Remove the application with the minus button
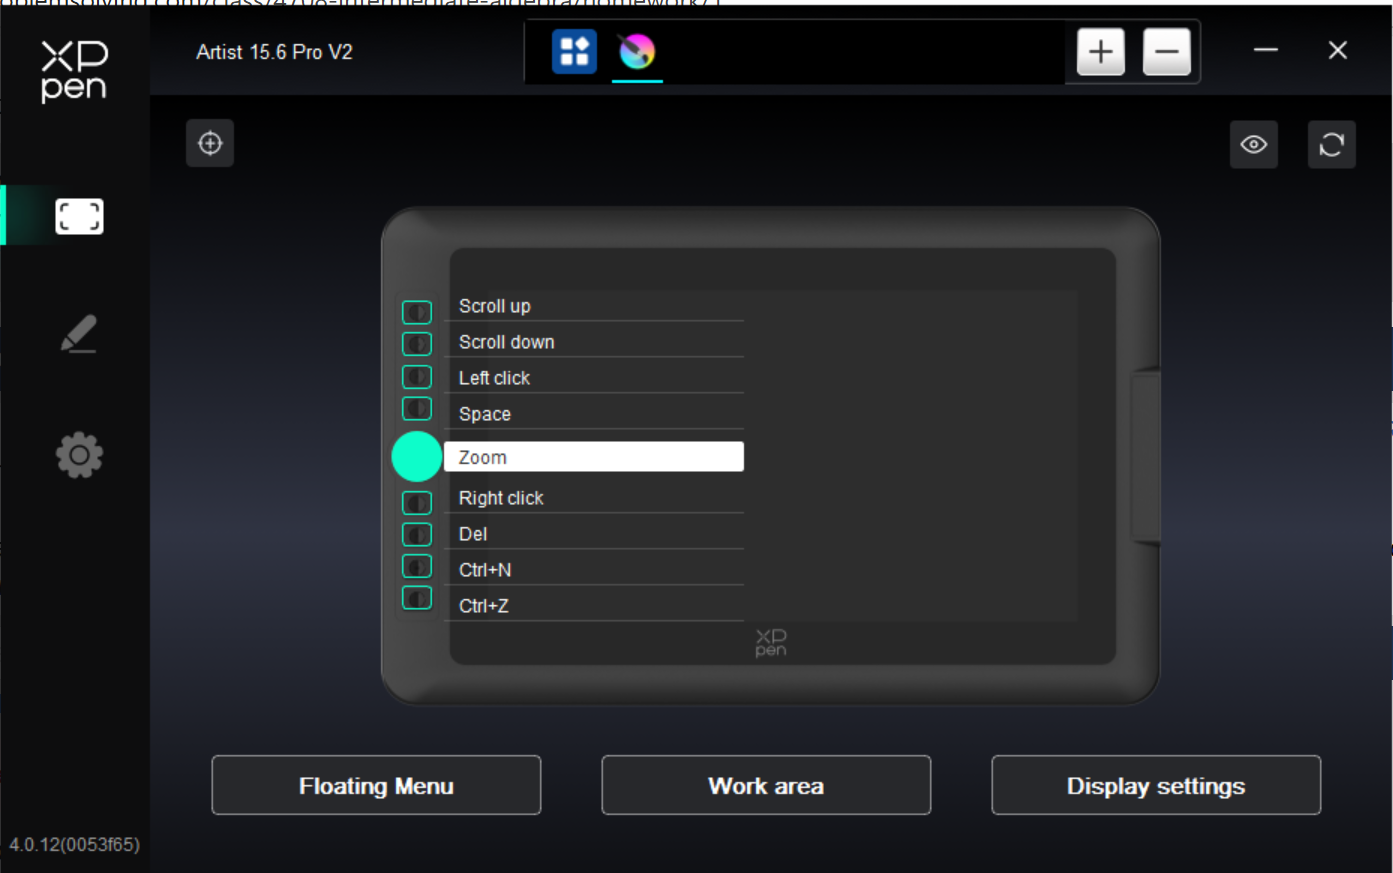This screenshot has height=873, width=1393. tap(1166, 51)
